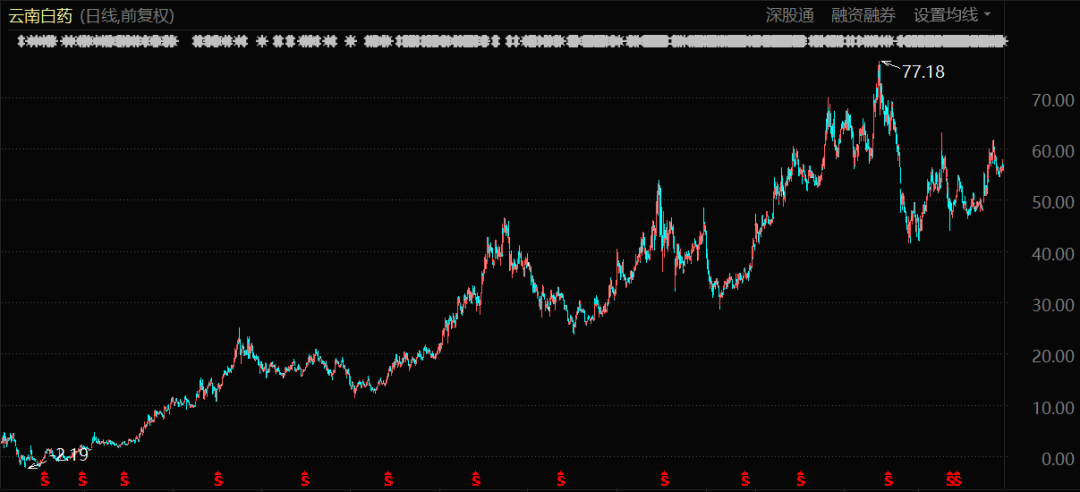This screenshot has height=492, width=1080.
Task: Click the second $ marker from the left
Action: coord(83,478)
